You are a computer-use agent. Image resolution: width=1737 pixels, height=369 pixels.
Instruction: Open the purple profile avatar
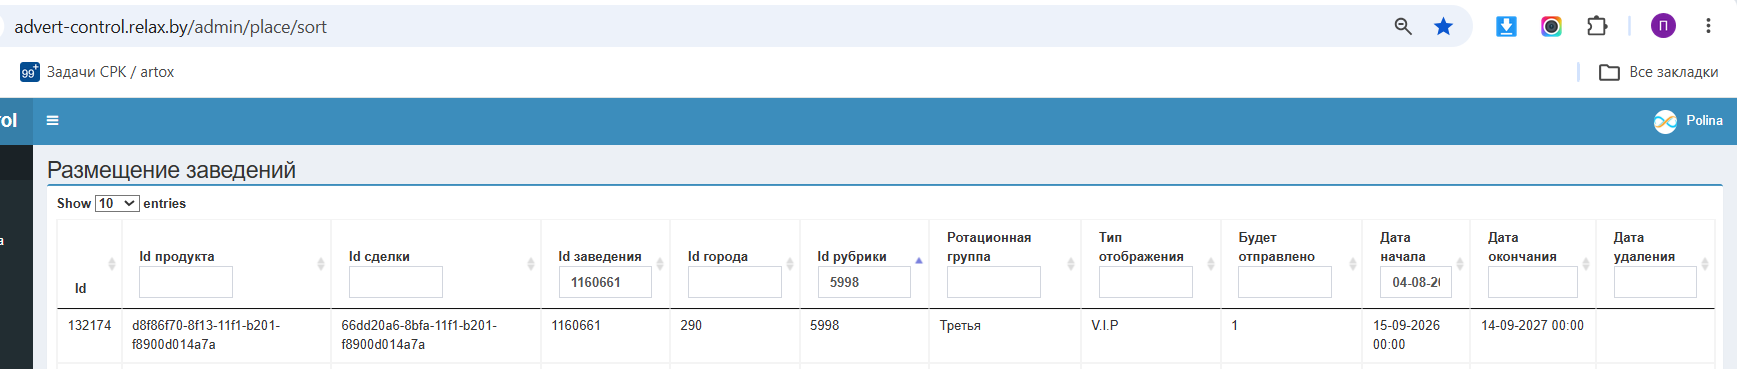pyautogui.click(x=1663, y=27)
